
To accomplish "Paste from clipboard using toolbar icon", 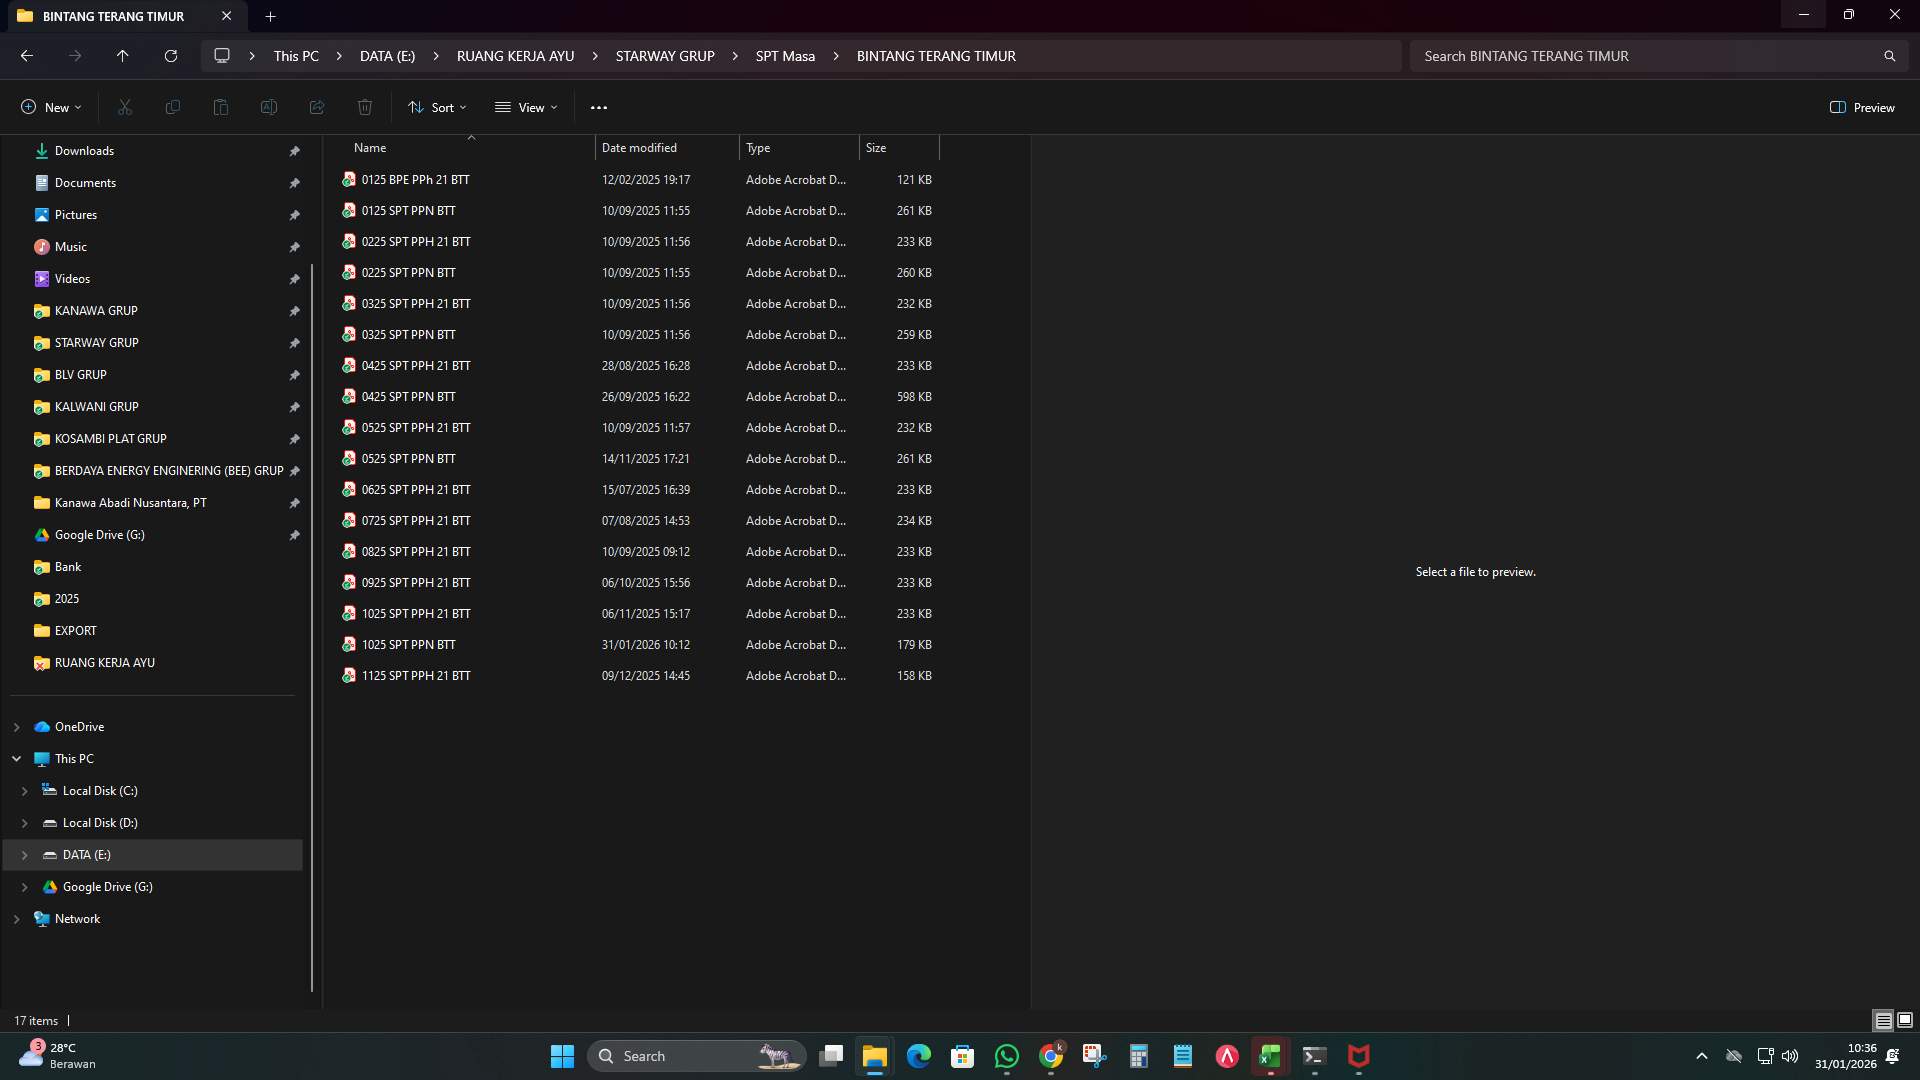I will (x=220, y=107).
